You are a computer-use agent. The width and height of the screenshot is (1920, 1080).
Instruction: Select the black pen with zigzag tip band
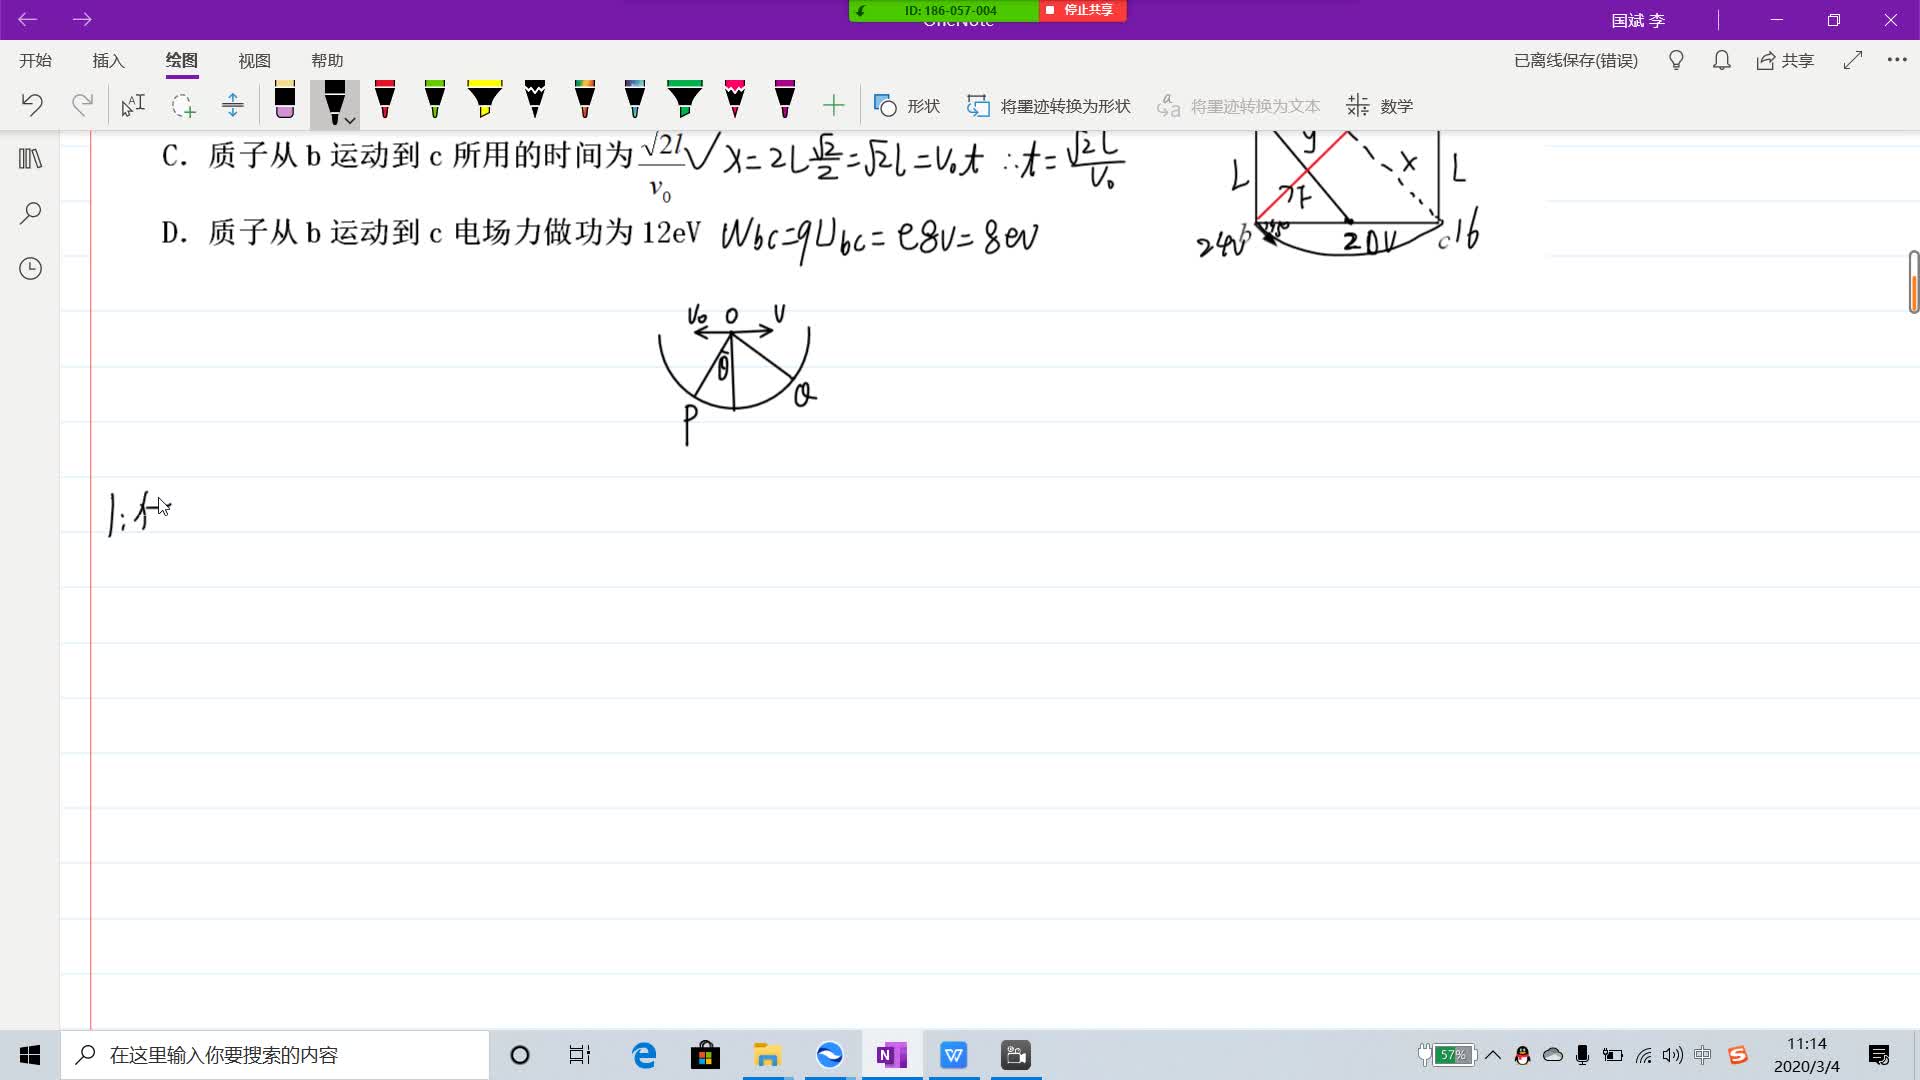click(x=535, y=100)
